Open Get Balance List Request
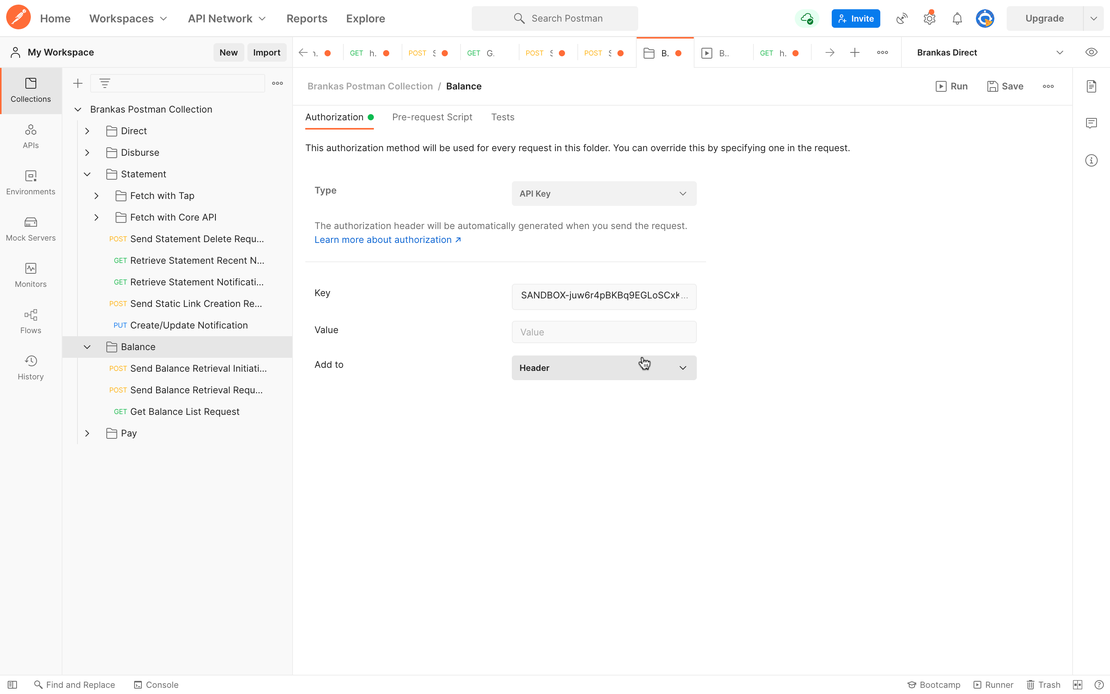Screen dimensions: 1110x694 [x=185, y=412]
